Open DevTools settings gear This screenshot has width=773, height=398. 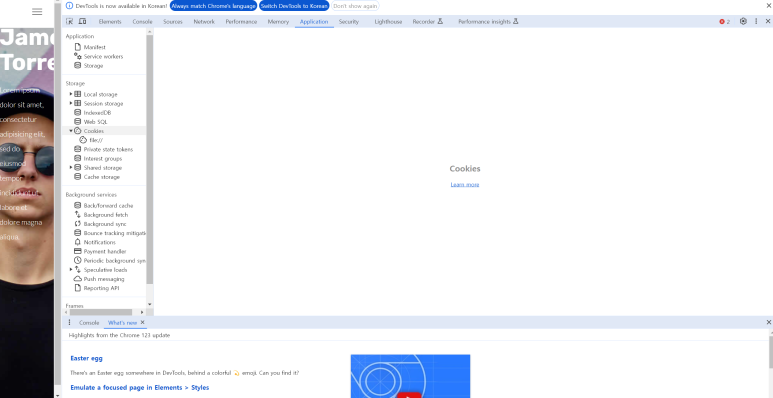(x=743, y=21)
